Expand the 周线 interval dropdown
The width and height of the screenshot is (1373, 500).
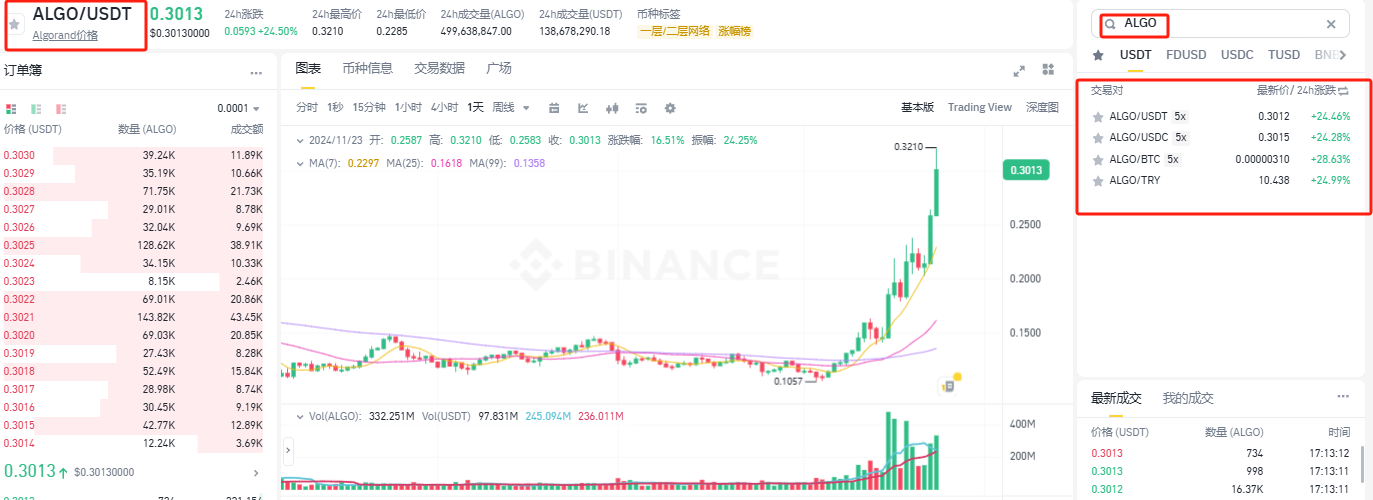click(511, 108)
